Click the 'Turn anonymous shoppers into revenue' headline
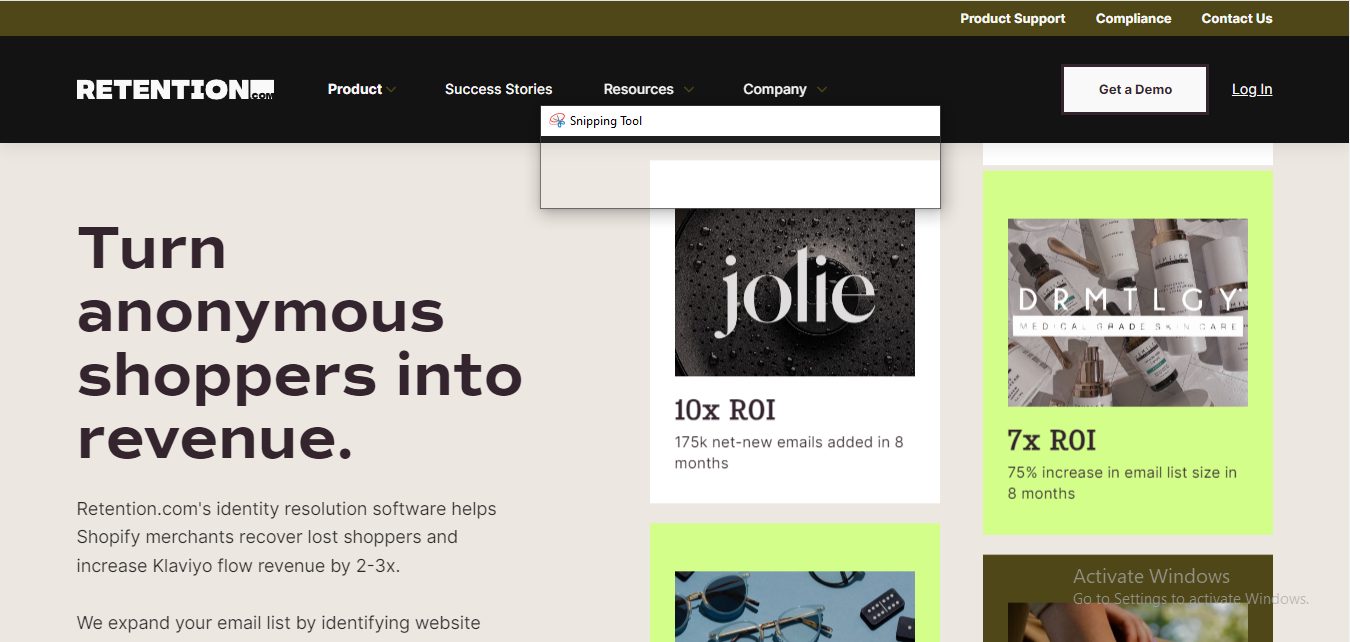This screenshot has height=642, width=1350. (300, 343)
